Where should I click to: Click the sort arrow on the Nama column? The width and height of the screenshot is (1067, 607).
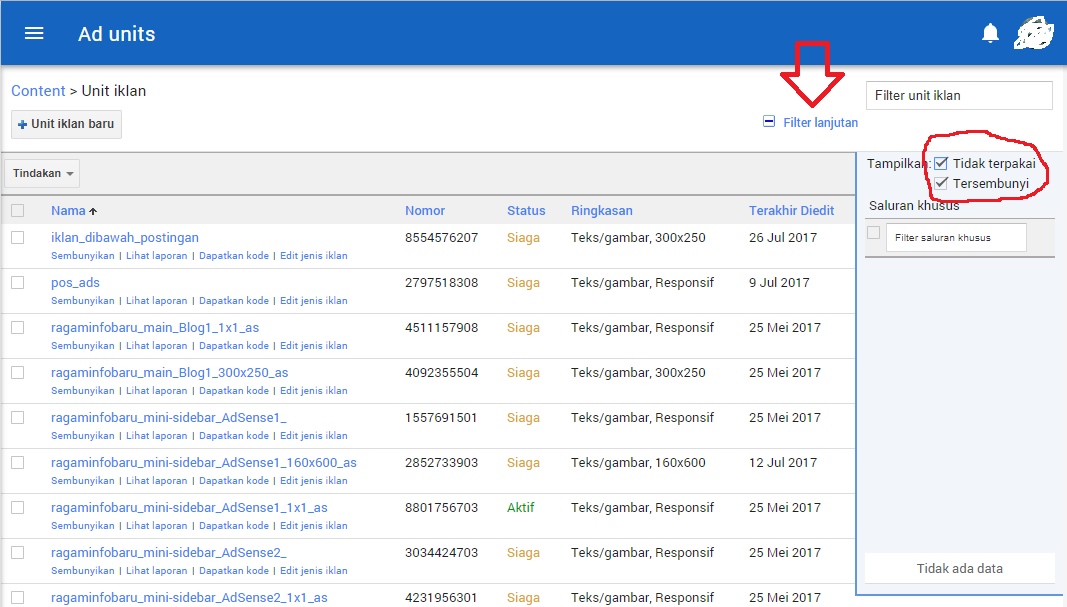(93, 210)
